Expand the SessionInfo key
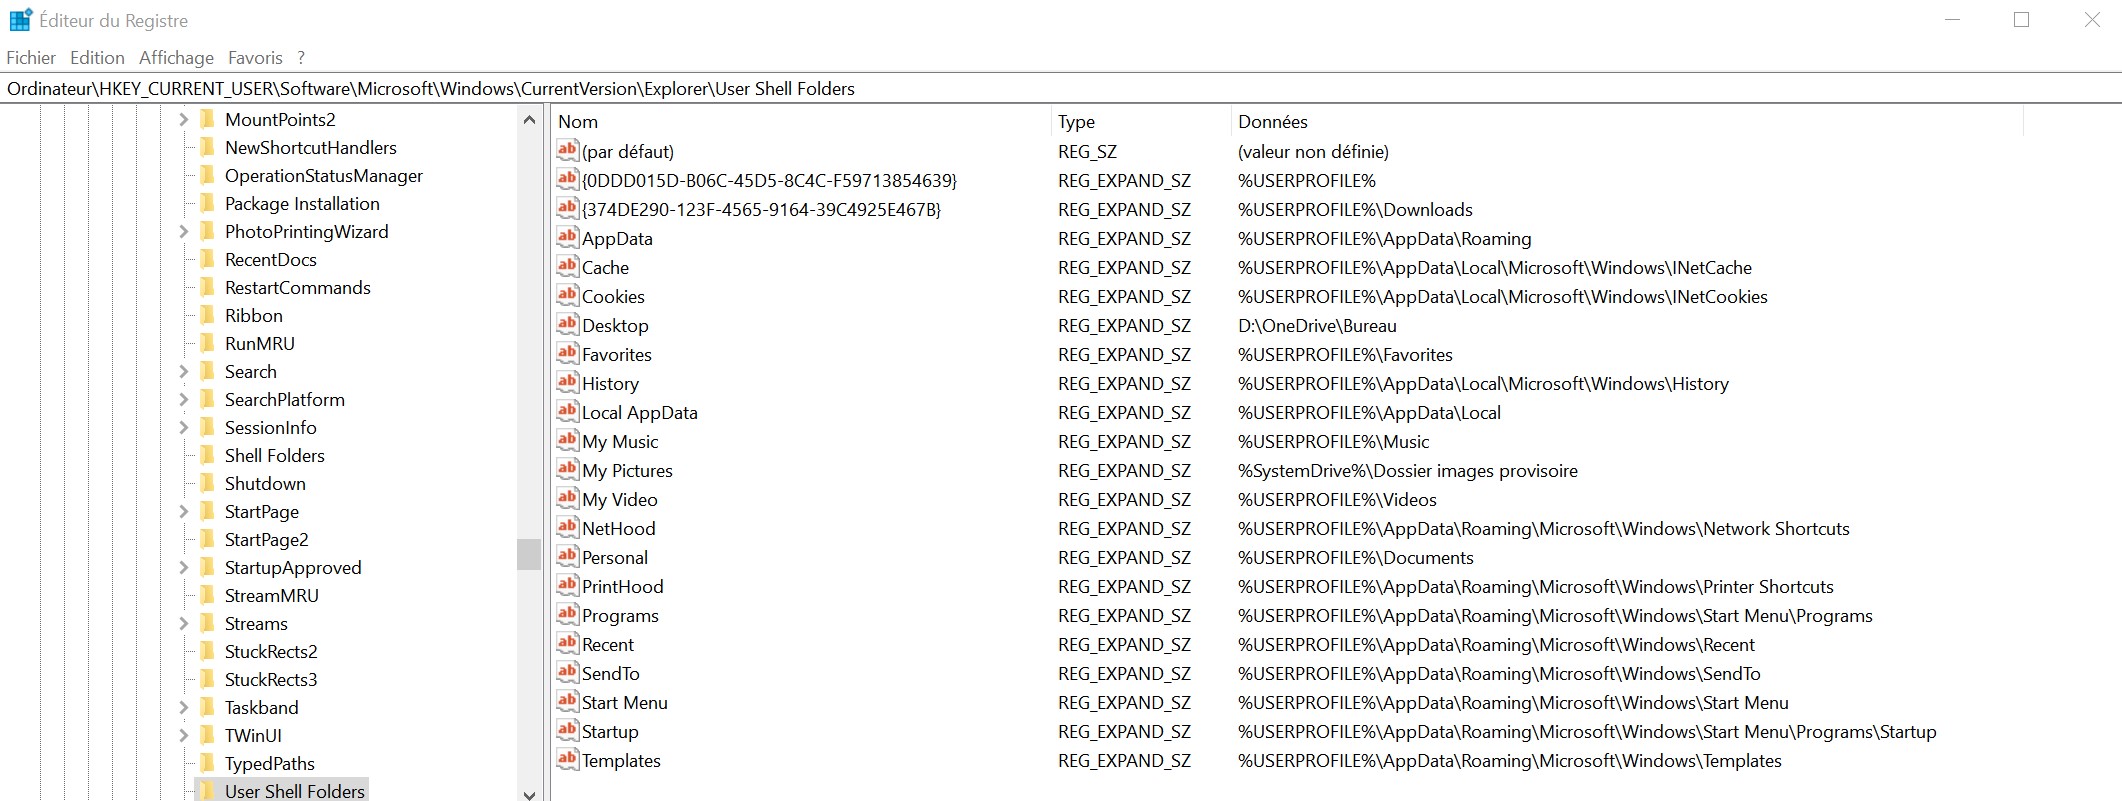This screenshot has width=2122, height=801. pos(183,428)
